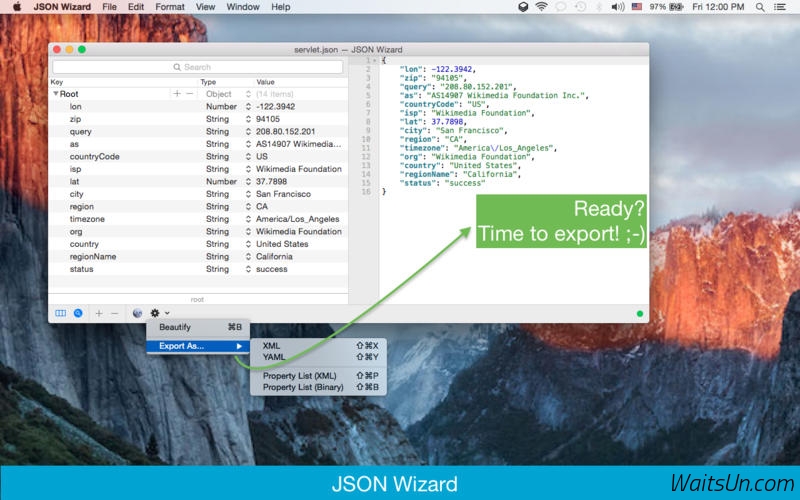The width and height of the screenshot is (800, 500).
Task: Remove item with bottom toolbar minus button
Action: click(115, 313)
